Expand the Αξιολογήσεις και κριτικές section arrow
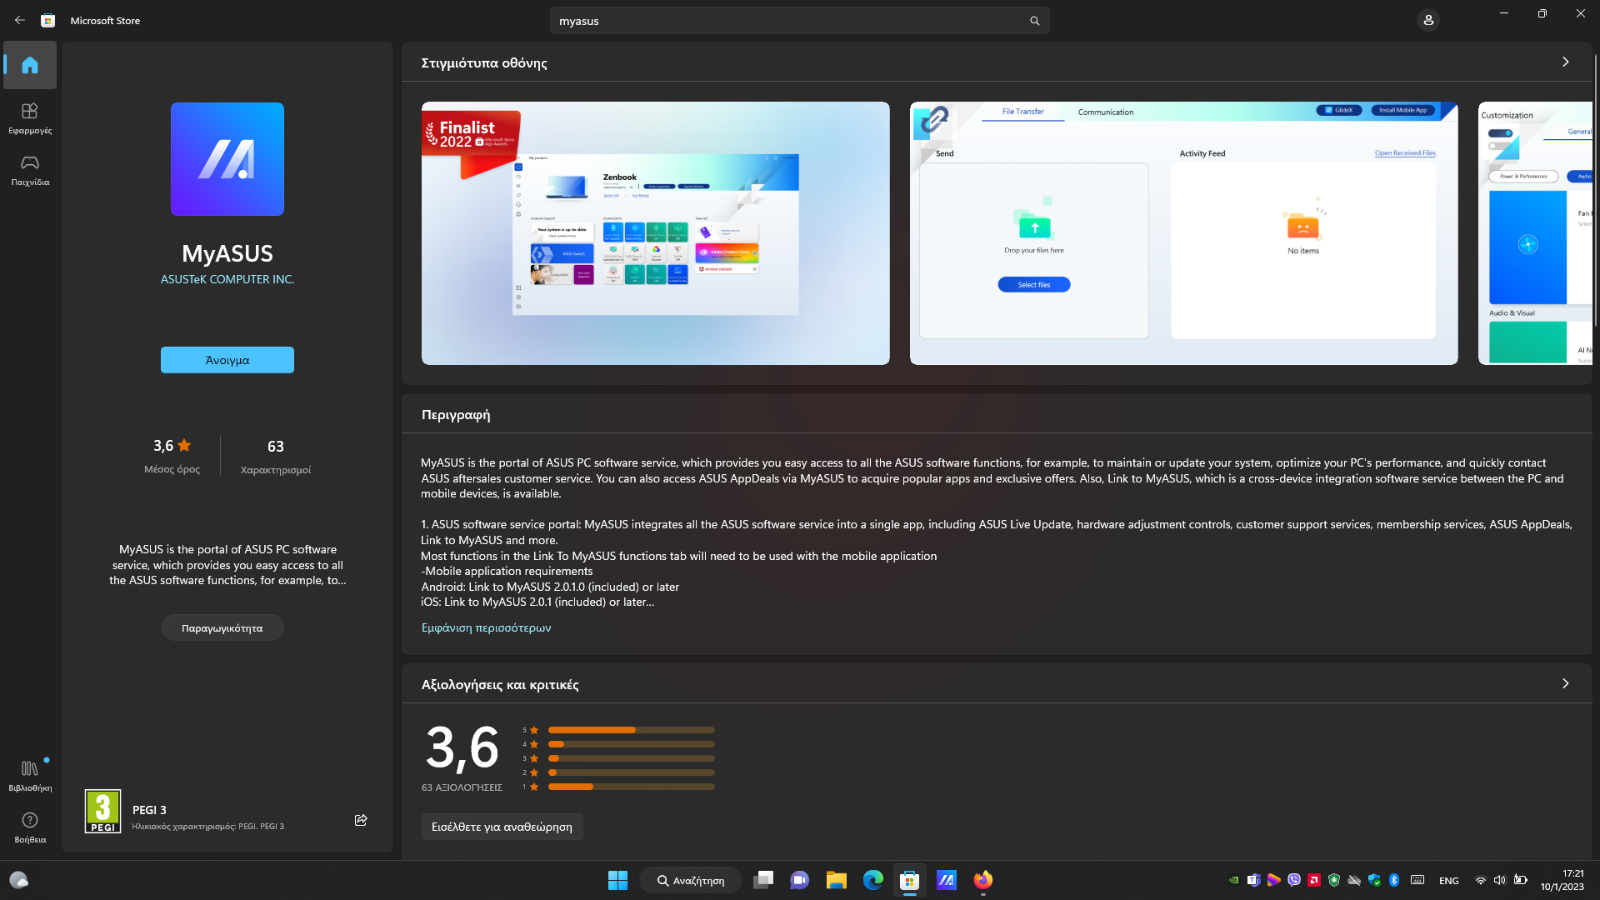 1565,684
